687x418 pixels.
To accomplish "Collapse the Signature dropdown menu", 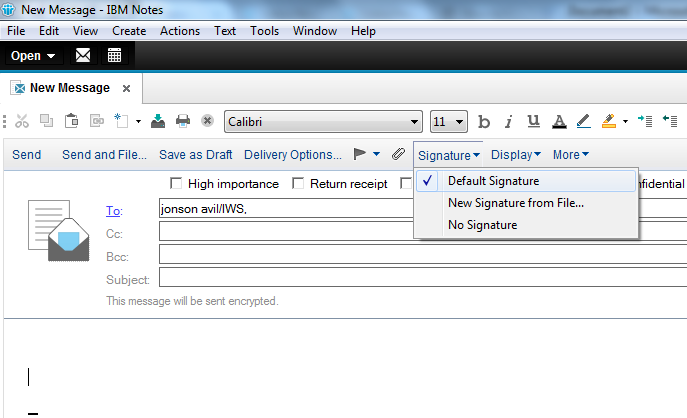I will [x=449, y=155].
